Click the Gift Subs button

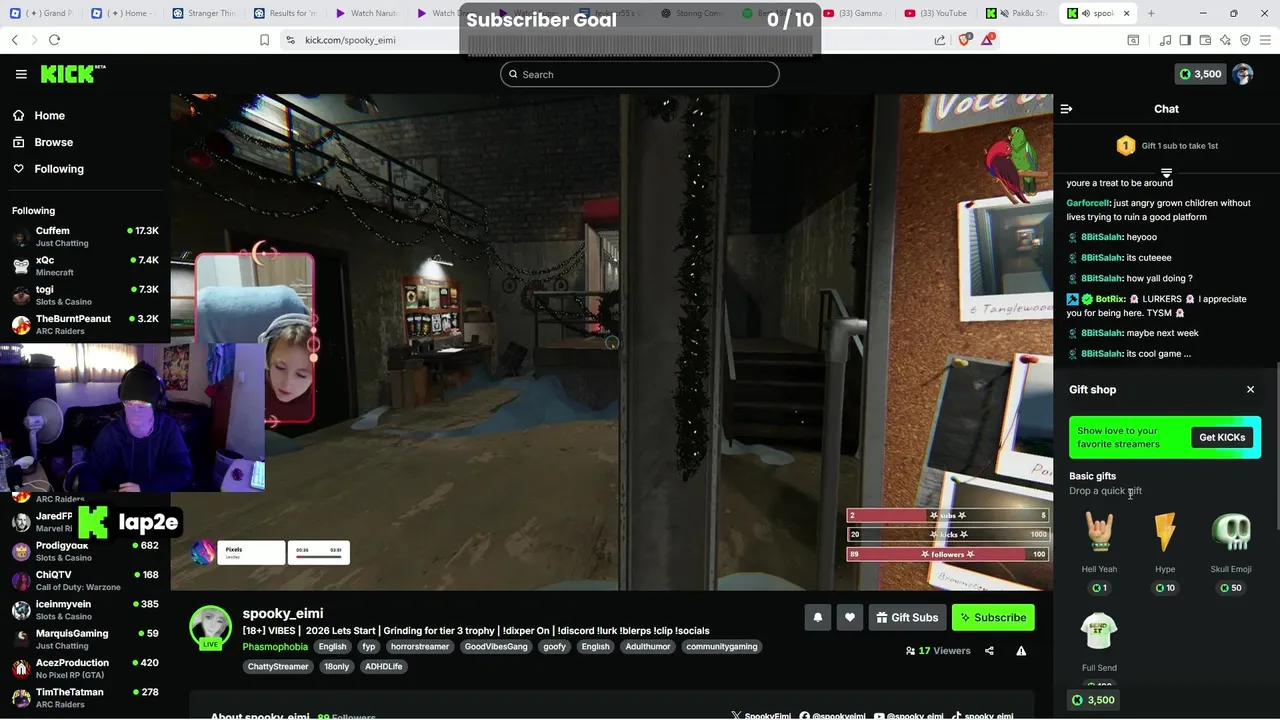click(908, 618)
